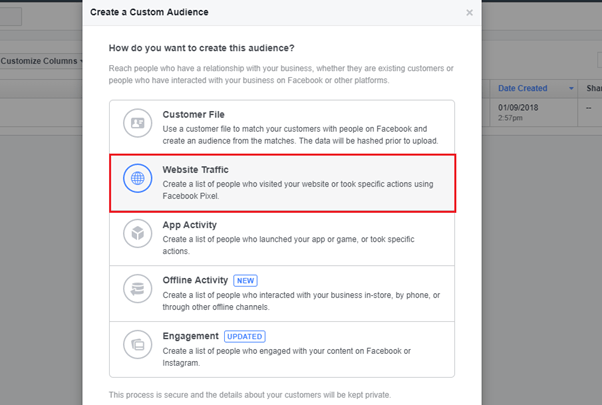Click the Engagement stacked windows icon

coord(137,344)
